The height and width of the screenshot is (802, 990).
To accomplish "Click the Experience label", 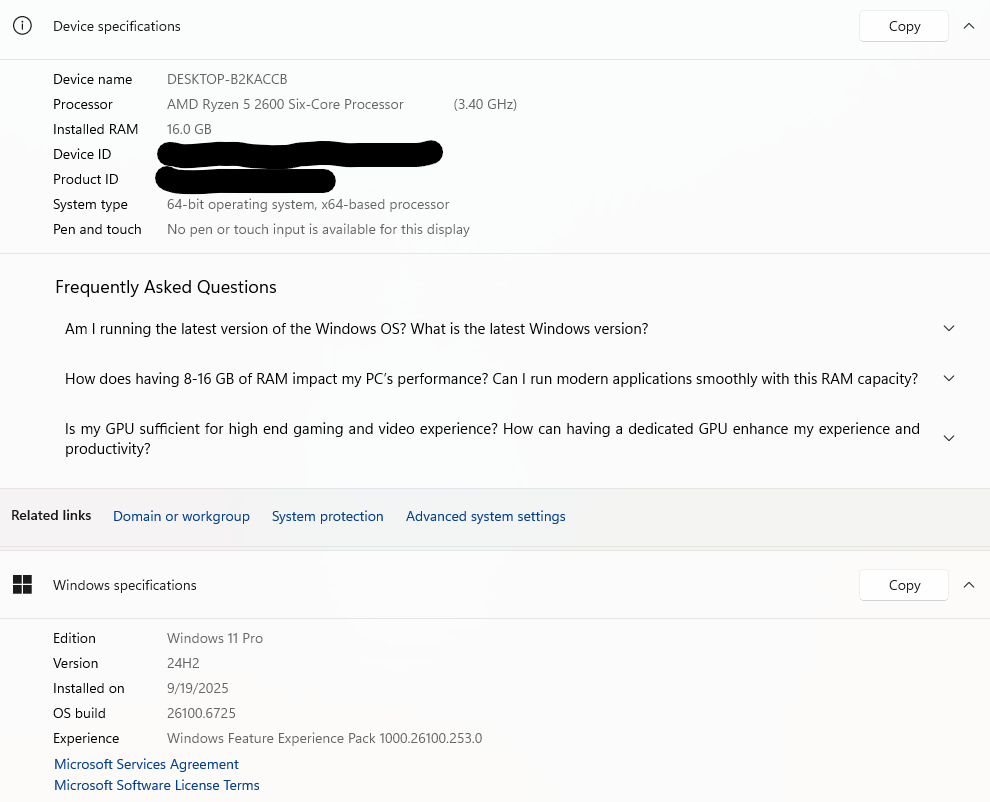I will pyautogui.click(x=86, y=738).
